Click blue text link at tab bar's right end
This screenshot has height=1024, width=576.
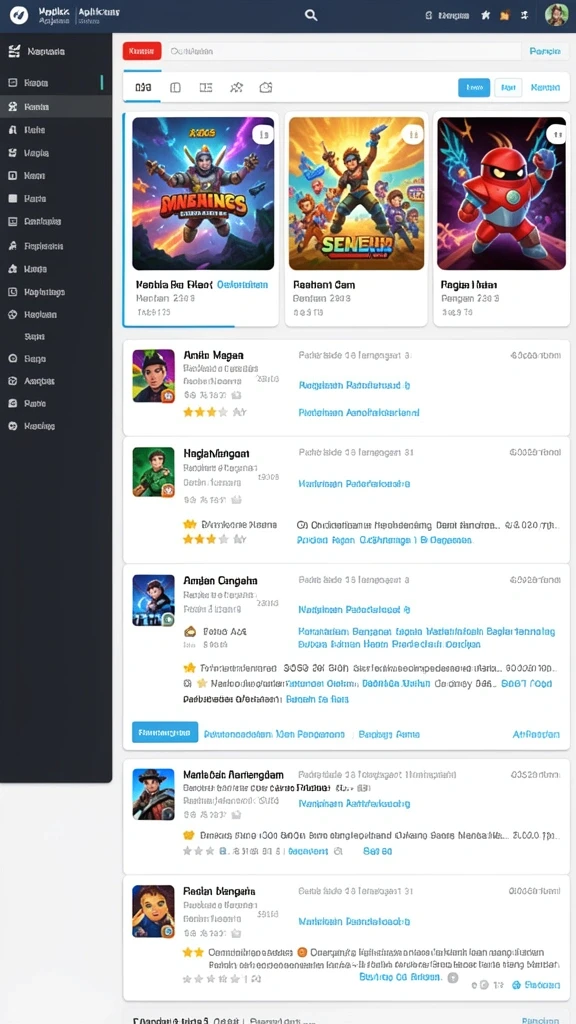pos(545,88)
